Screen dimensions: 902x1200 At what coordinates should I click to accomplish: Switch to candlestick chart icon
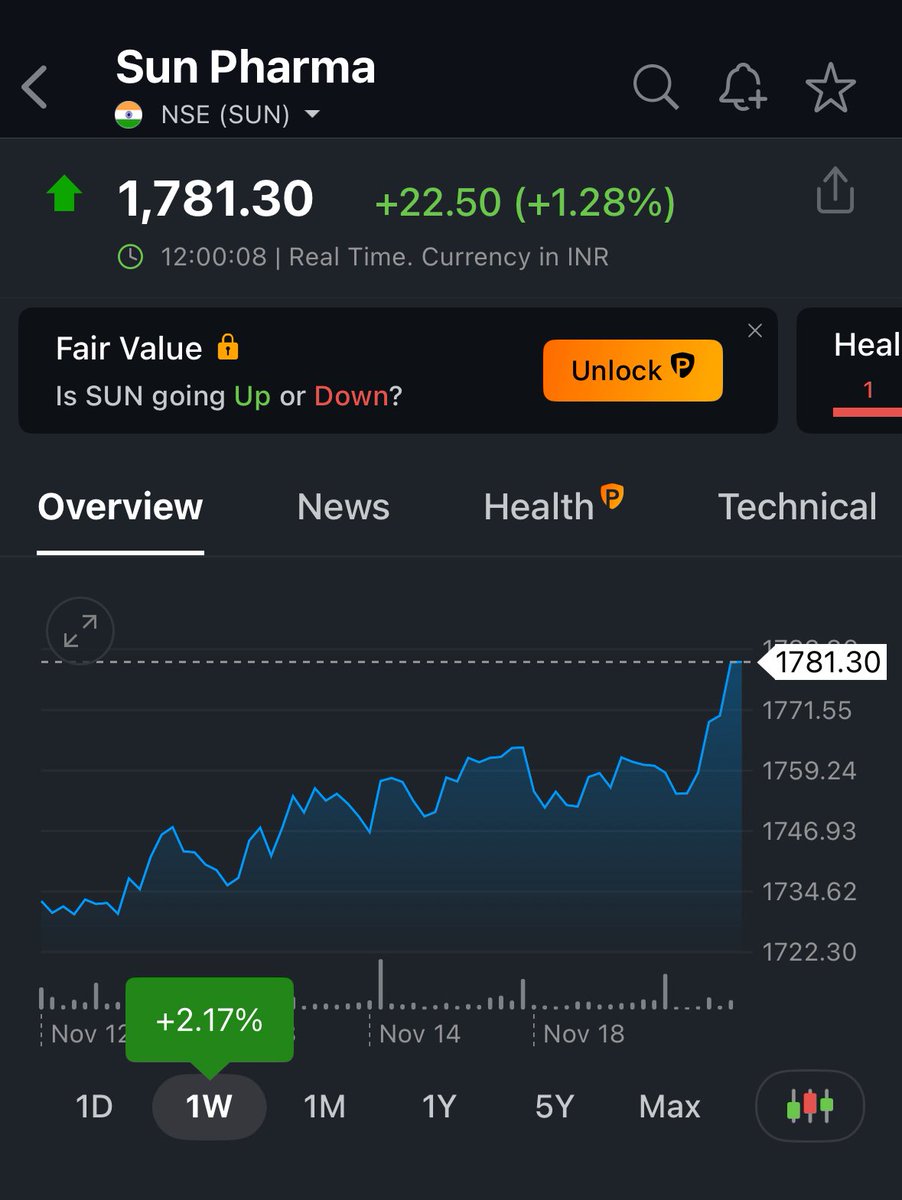click(x=810, y=1106)
